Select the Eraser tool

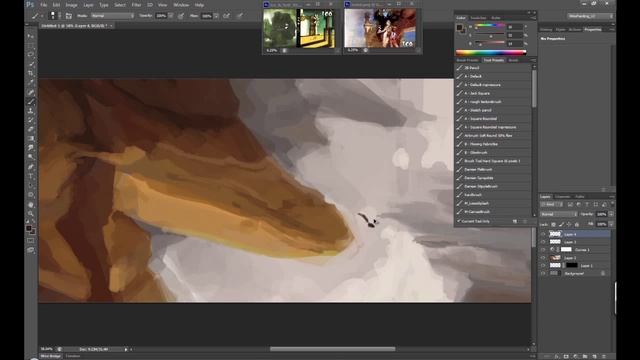click(31, 129)
